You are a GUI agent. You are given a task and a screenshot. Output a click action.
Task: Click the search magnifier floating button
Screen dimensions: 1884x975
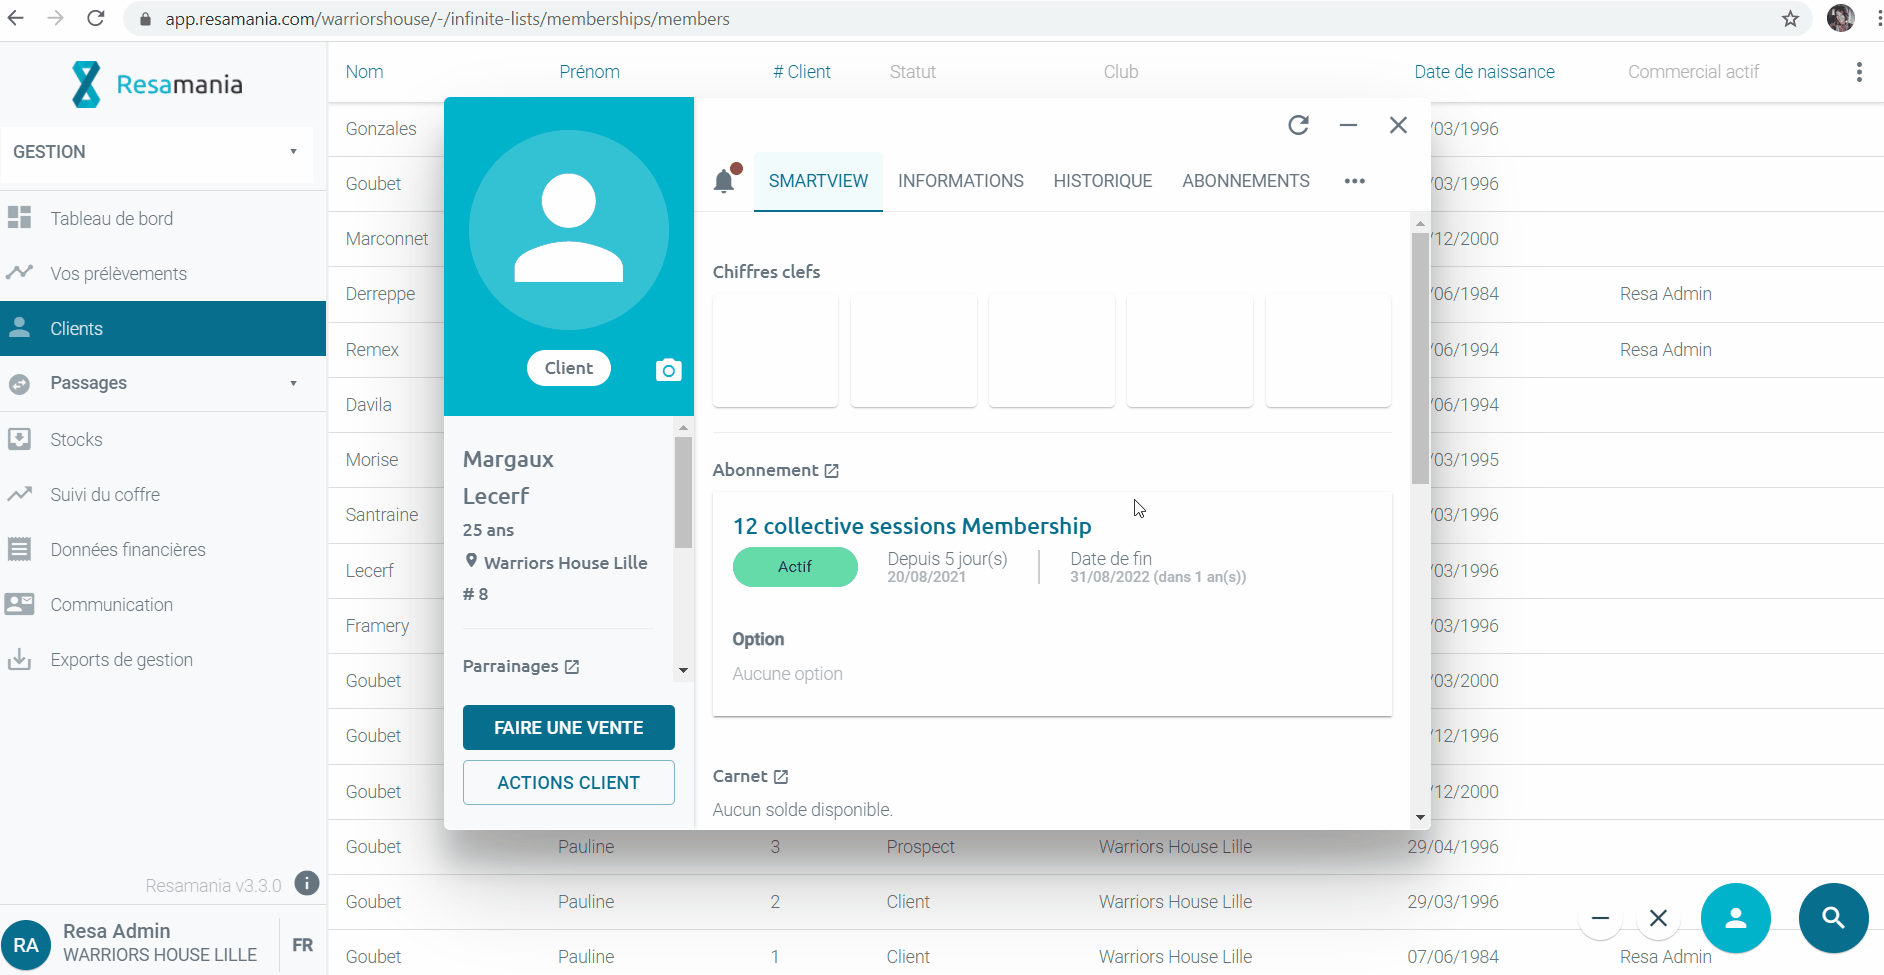click(1832, 918)
